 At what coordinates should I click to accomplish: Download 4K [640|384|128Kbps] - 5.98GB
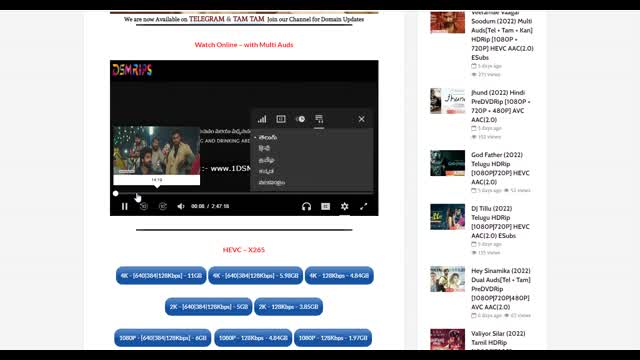(256, 276)
